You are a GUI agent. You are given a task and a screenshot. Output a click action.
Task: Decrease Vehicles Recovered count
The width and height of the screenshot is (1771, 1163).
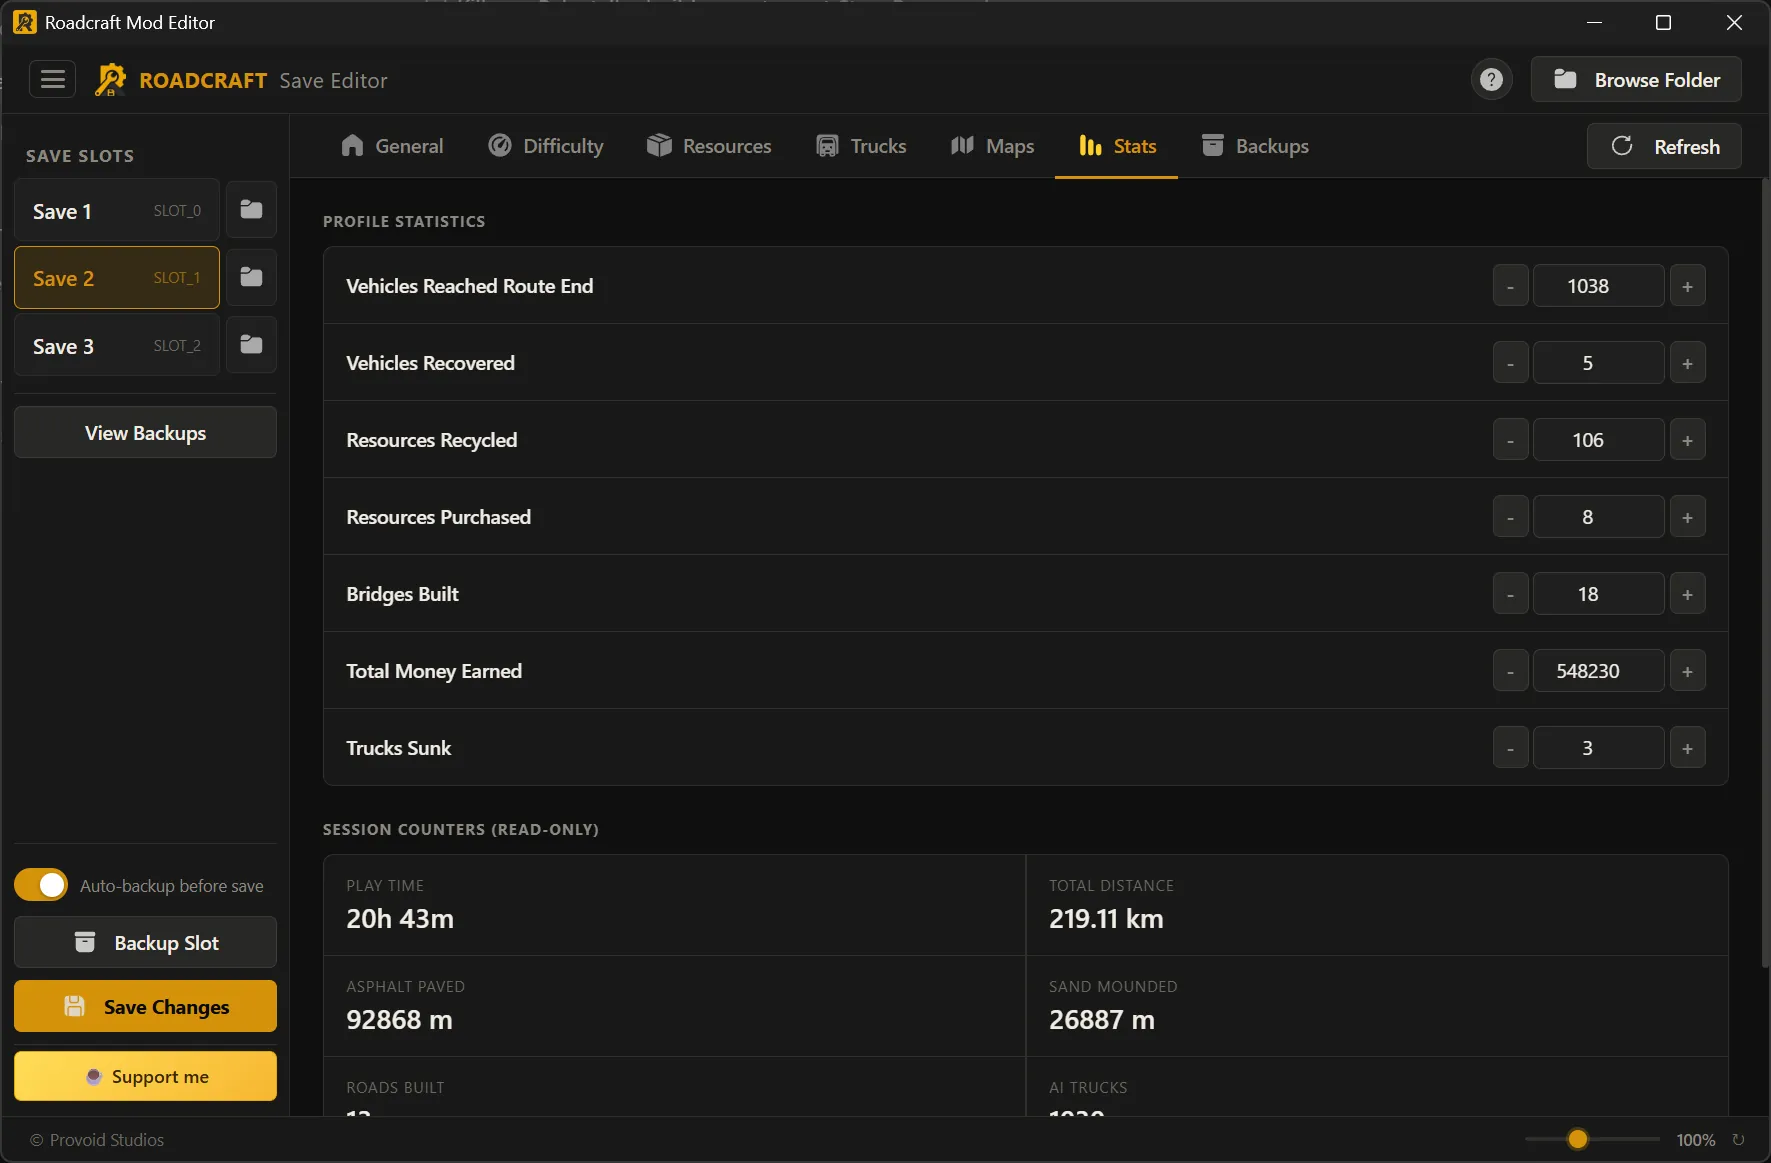[1510, 363]
